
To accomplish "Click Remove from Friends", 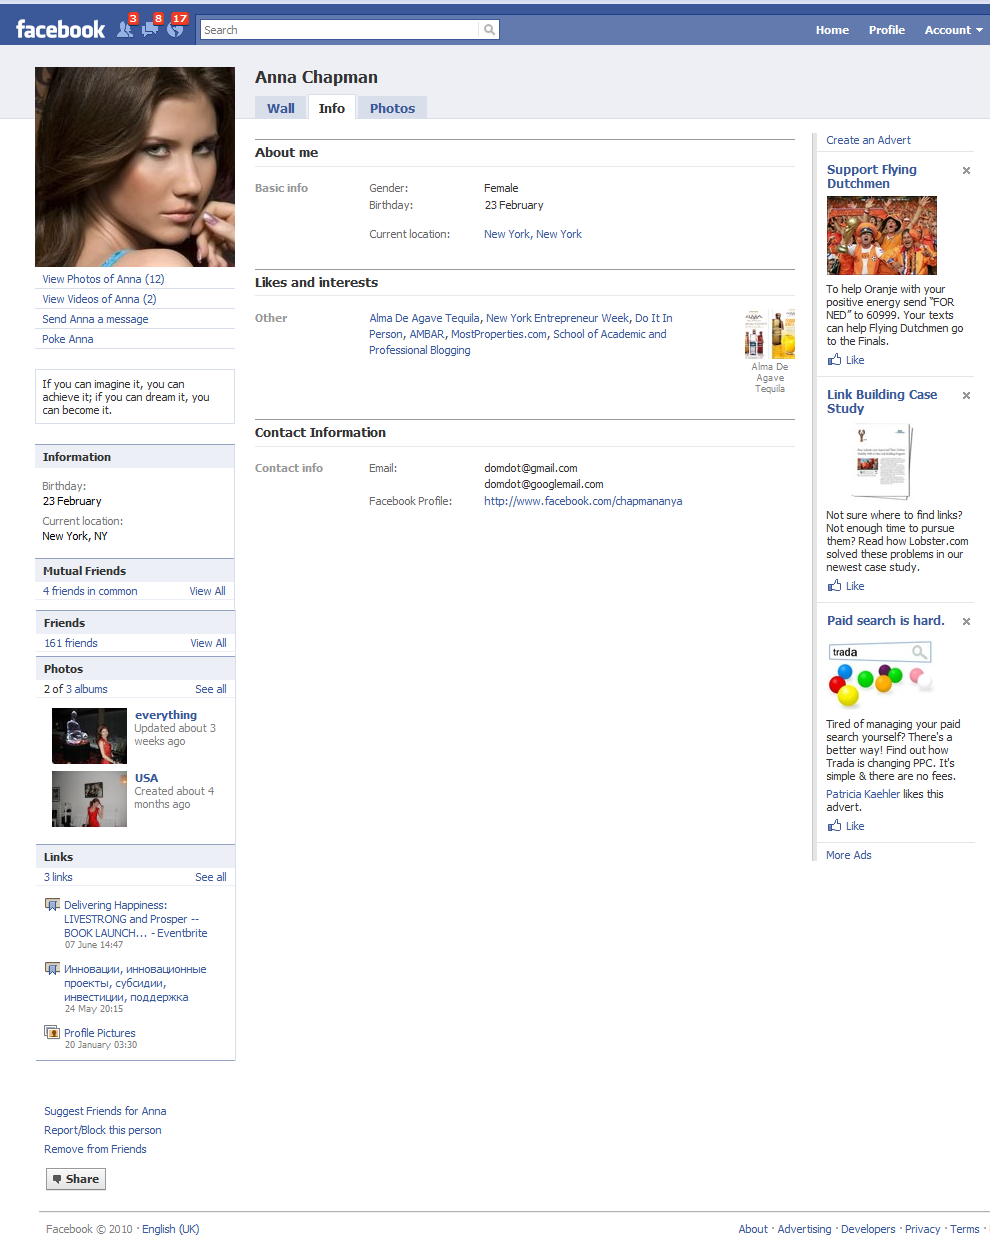I will click(95, 1149).
